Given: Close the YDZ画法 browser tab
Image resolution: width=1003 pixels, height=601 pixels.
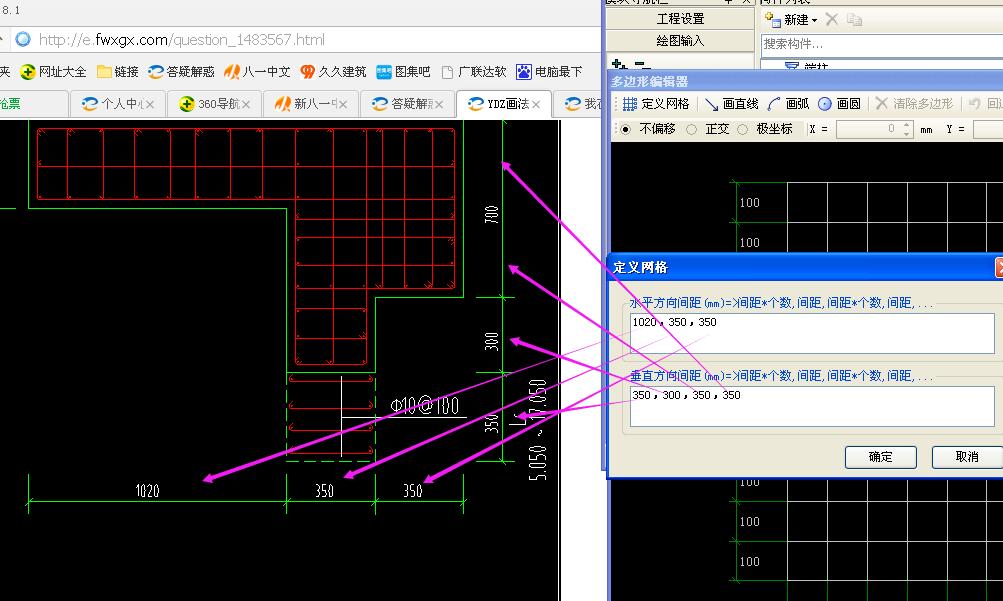Looking at the screenshot, I should pyautogui.click(x=535, y=104).
